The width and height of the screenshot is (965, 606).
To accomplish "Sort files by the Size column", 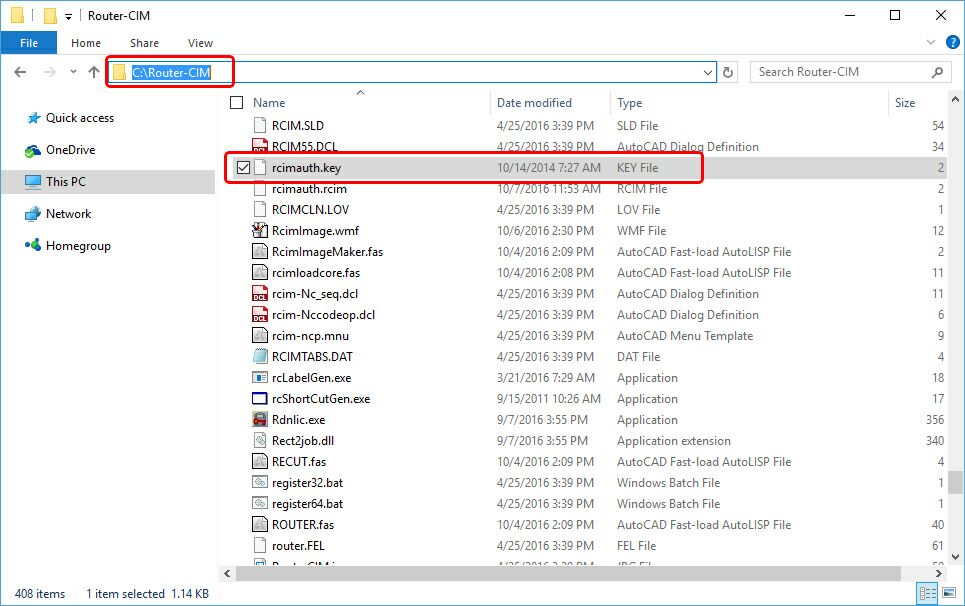I will pyautogui.click(x=903, y=103).
